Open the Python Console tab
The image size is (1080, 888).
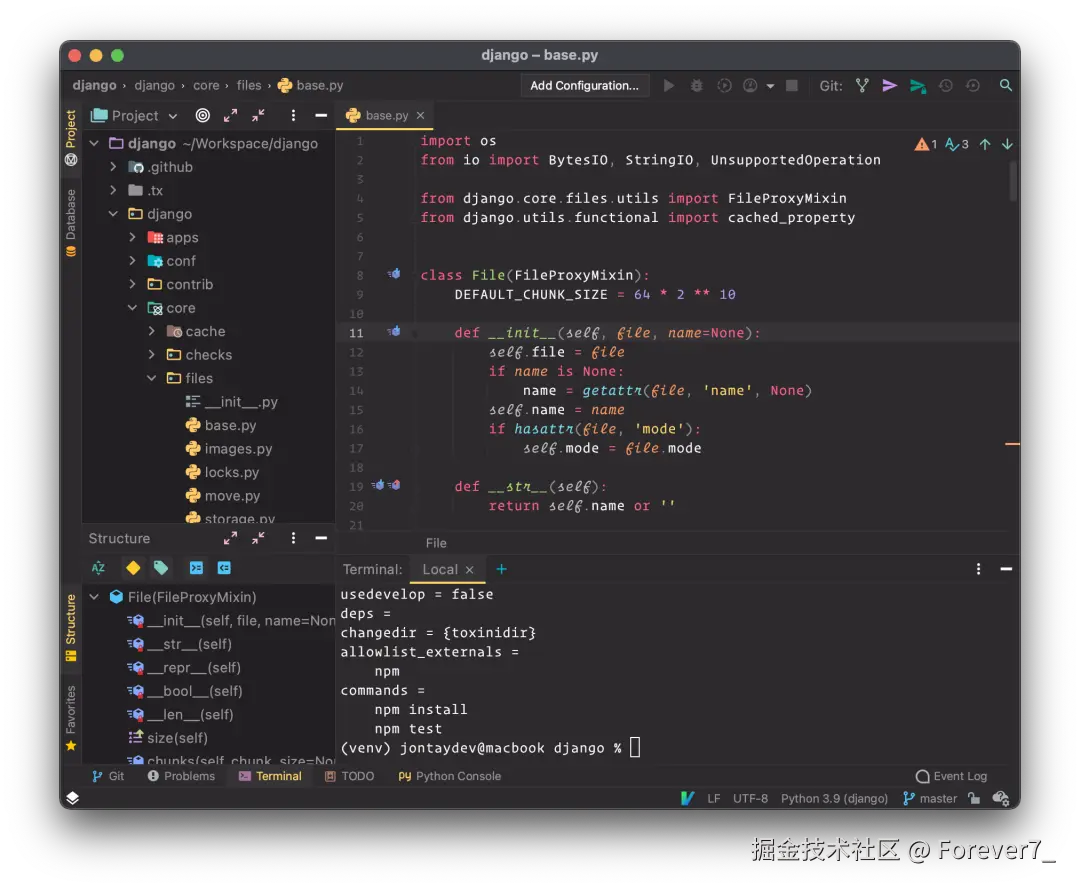[450, 776]
